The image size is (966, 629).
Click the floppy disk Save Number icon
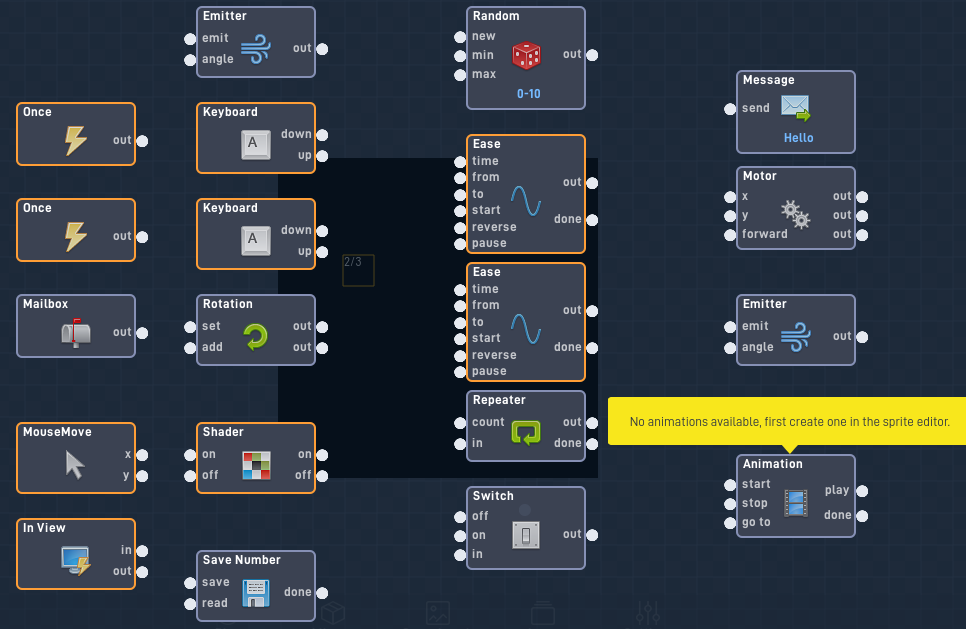pos(256,593)
